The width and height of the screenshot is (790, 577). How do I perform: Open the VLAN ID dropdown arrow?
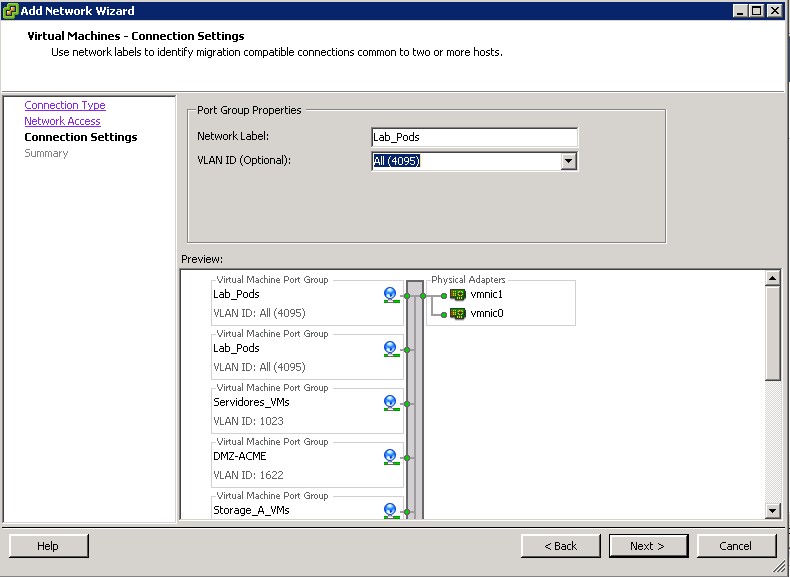click(x=568, y=161)
